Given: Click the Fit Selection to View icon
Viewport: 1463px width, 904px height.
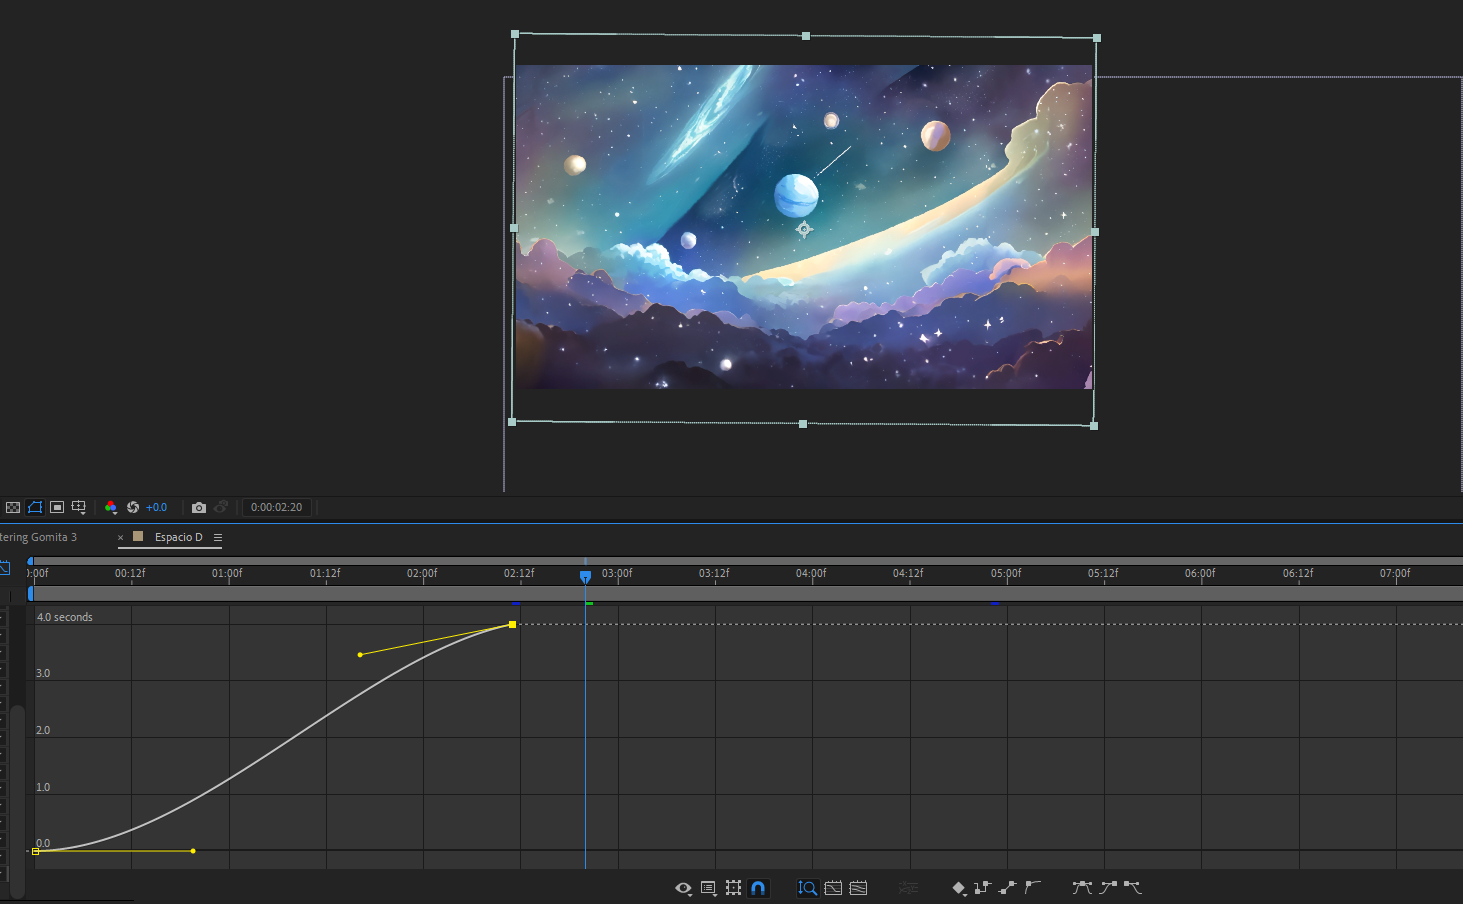Looking at the screenshot, I should [833, 887].
